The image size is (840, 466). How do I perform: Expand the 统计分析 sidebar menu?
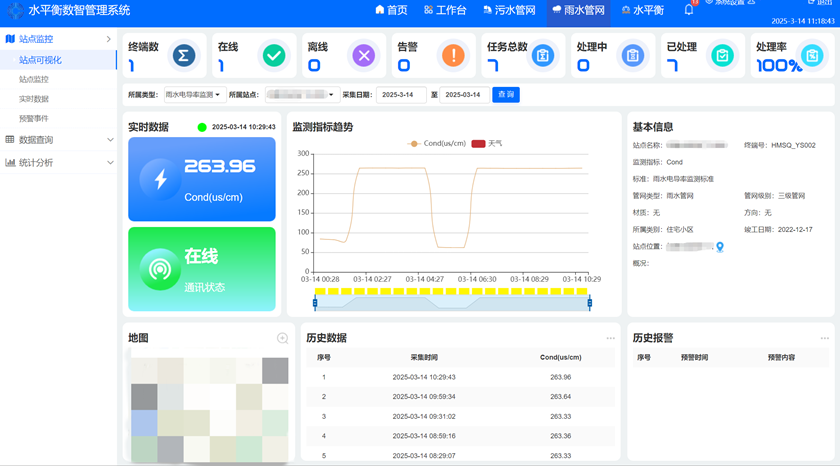tap(58, 162)
